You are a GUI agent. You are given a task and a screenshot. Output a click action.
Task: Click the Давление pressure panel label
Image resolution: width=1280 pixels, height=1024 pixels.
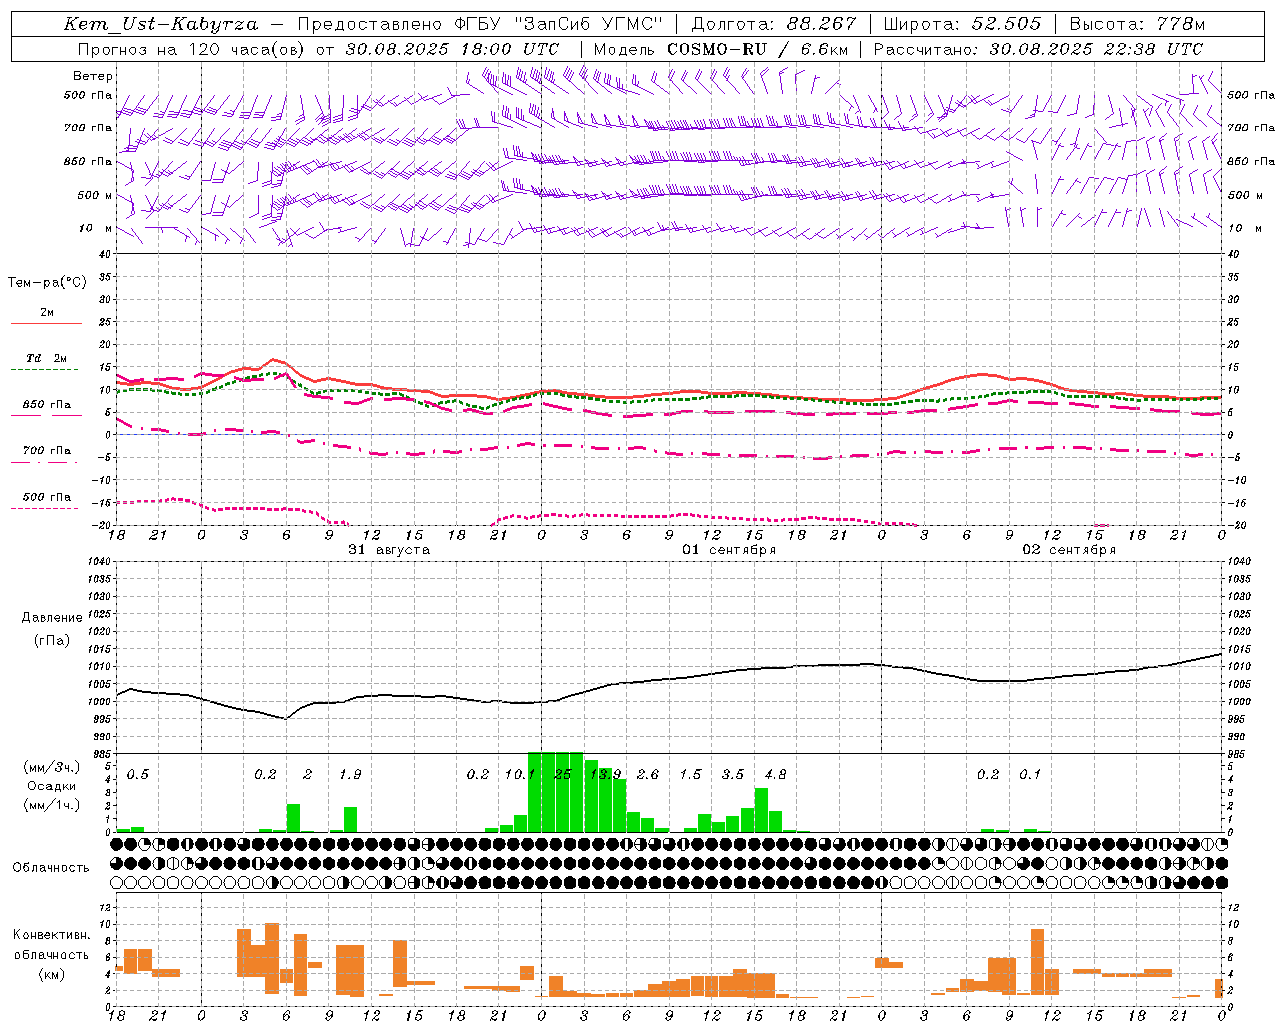[52, 618]
